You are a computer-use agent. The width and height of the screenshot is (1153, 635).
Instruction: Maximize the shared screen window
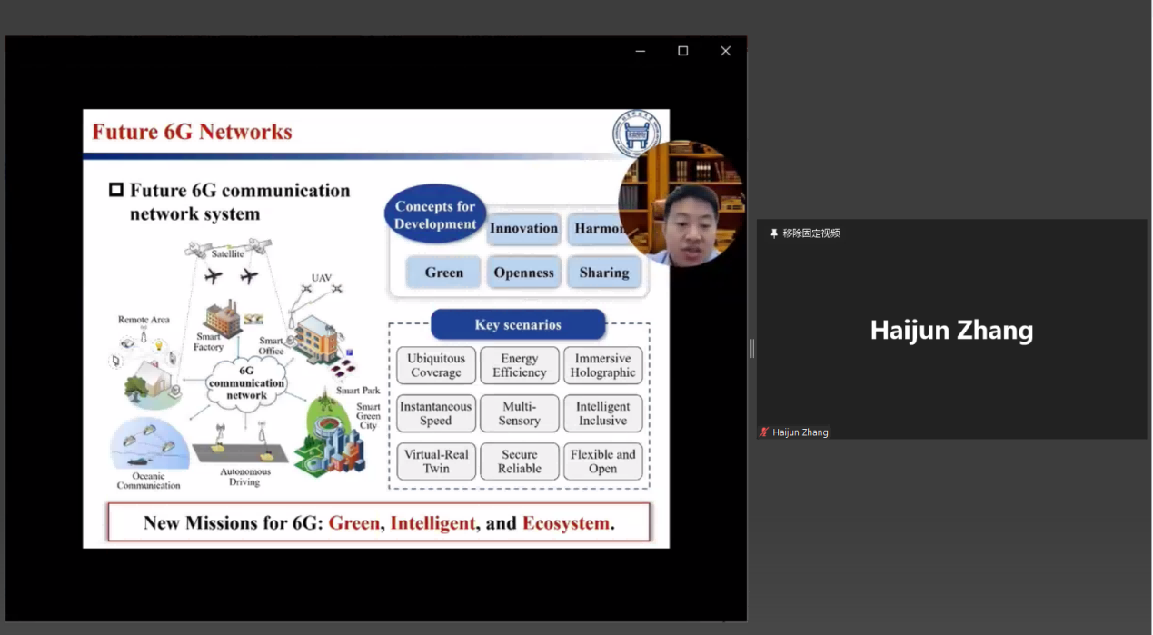[683, 51]
